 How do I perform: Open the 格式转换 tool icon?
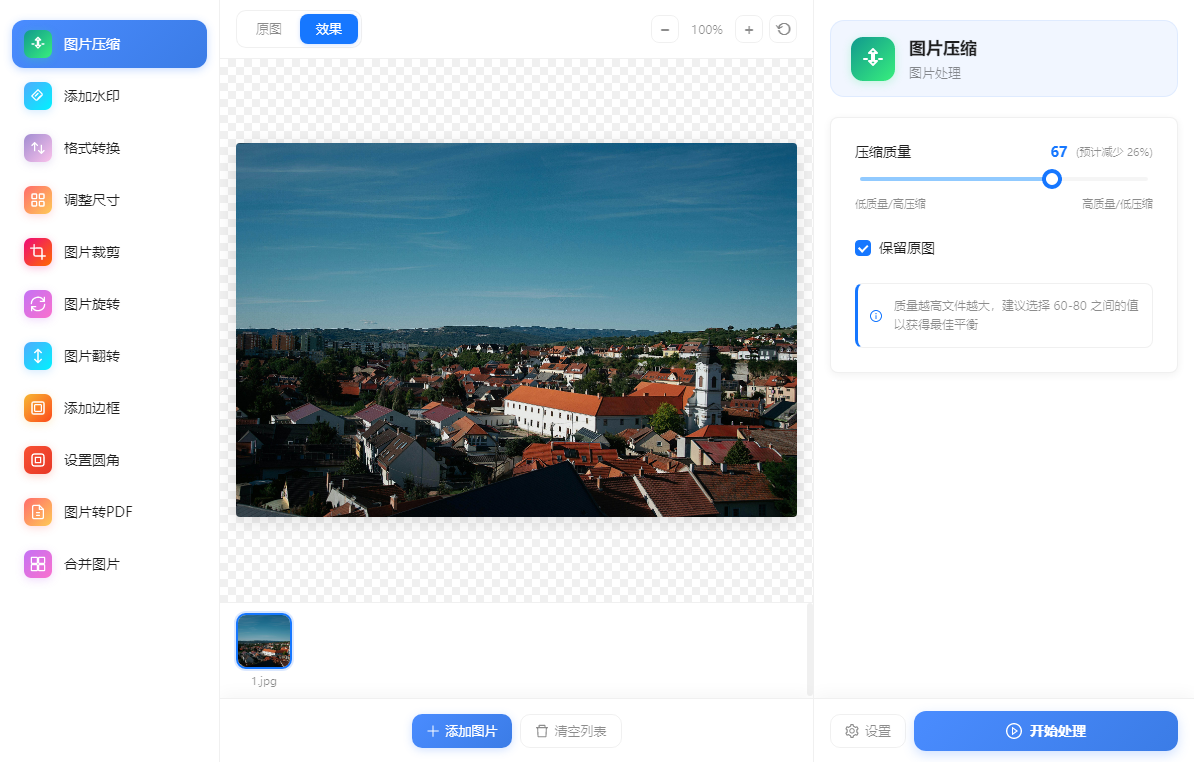(38, 148)
